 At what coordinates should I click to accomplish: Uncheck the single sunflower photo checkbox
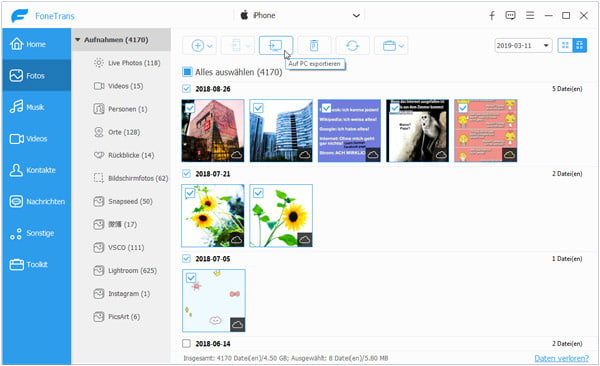point(258,193)
